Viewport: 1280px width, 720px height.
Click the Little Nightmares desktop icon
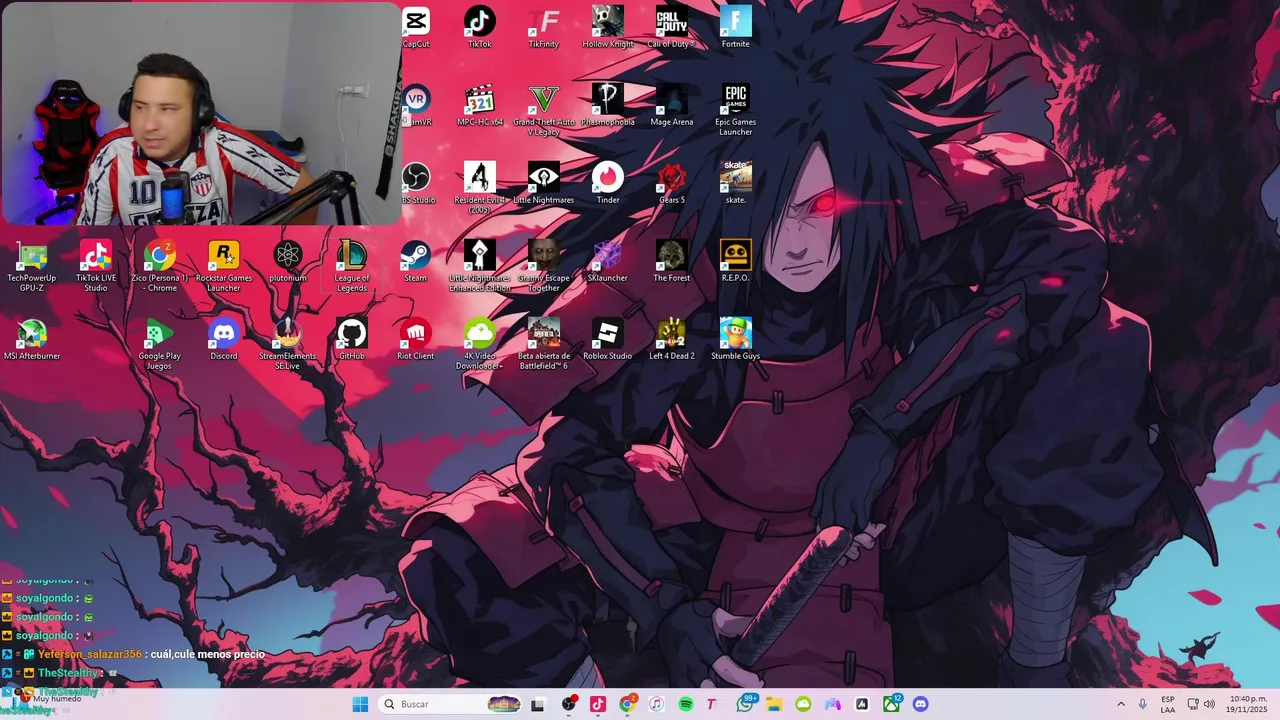click(x=544, y=183)
